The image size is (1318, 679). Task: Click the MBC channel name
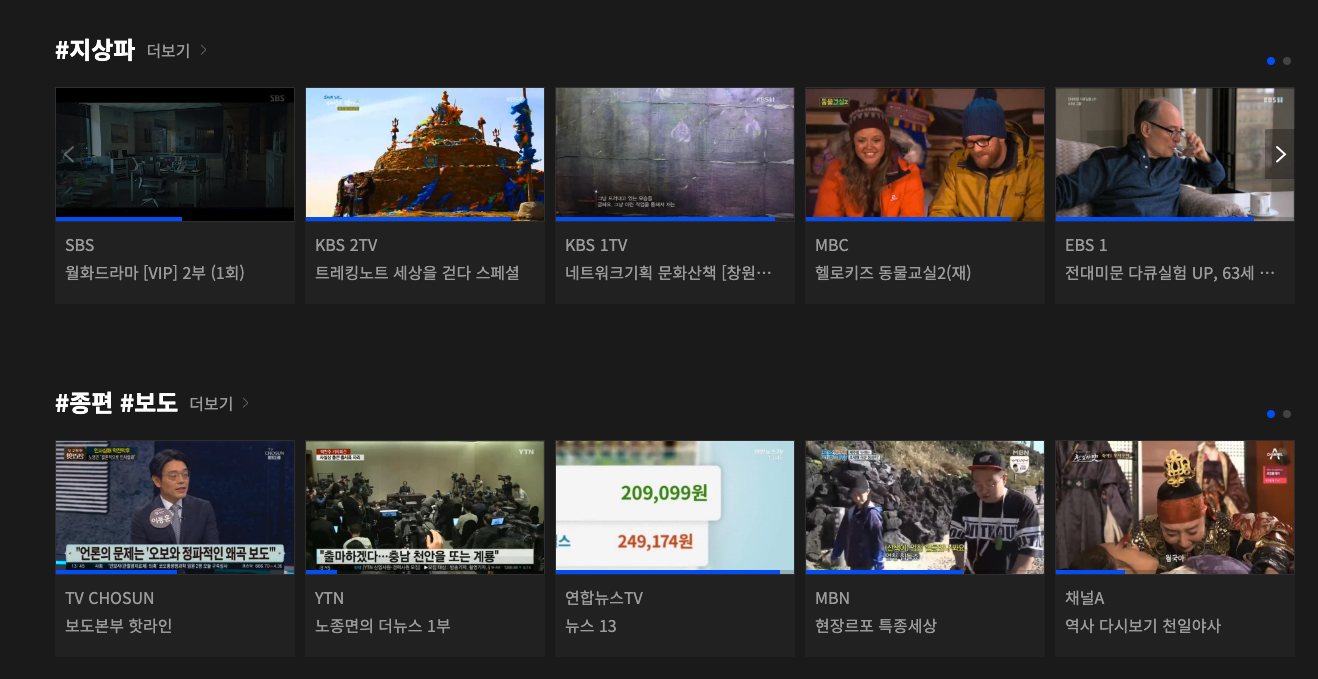coord(832,245)
